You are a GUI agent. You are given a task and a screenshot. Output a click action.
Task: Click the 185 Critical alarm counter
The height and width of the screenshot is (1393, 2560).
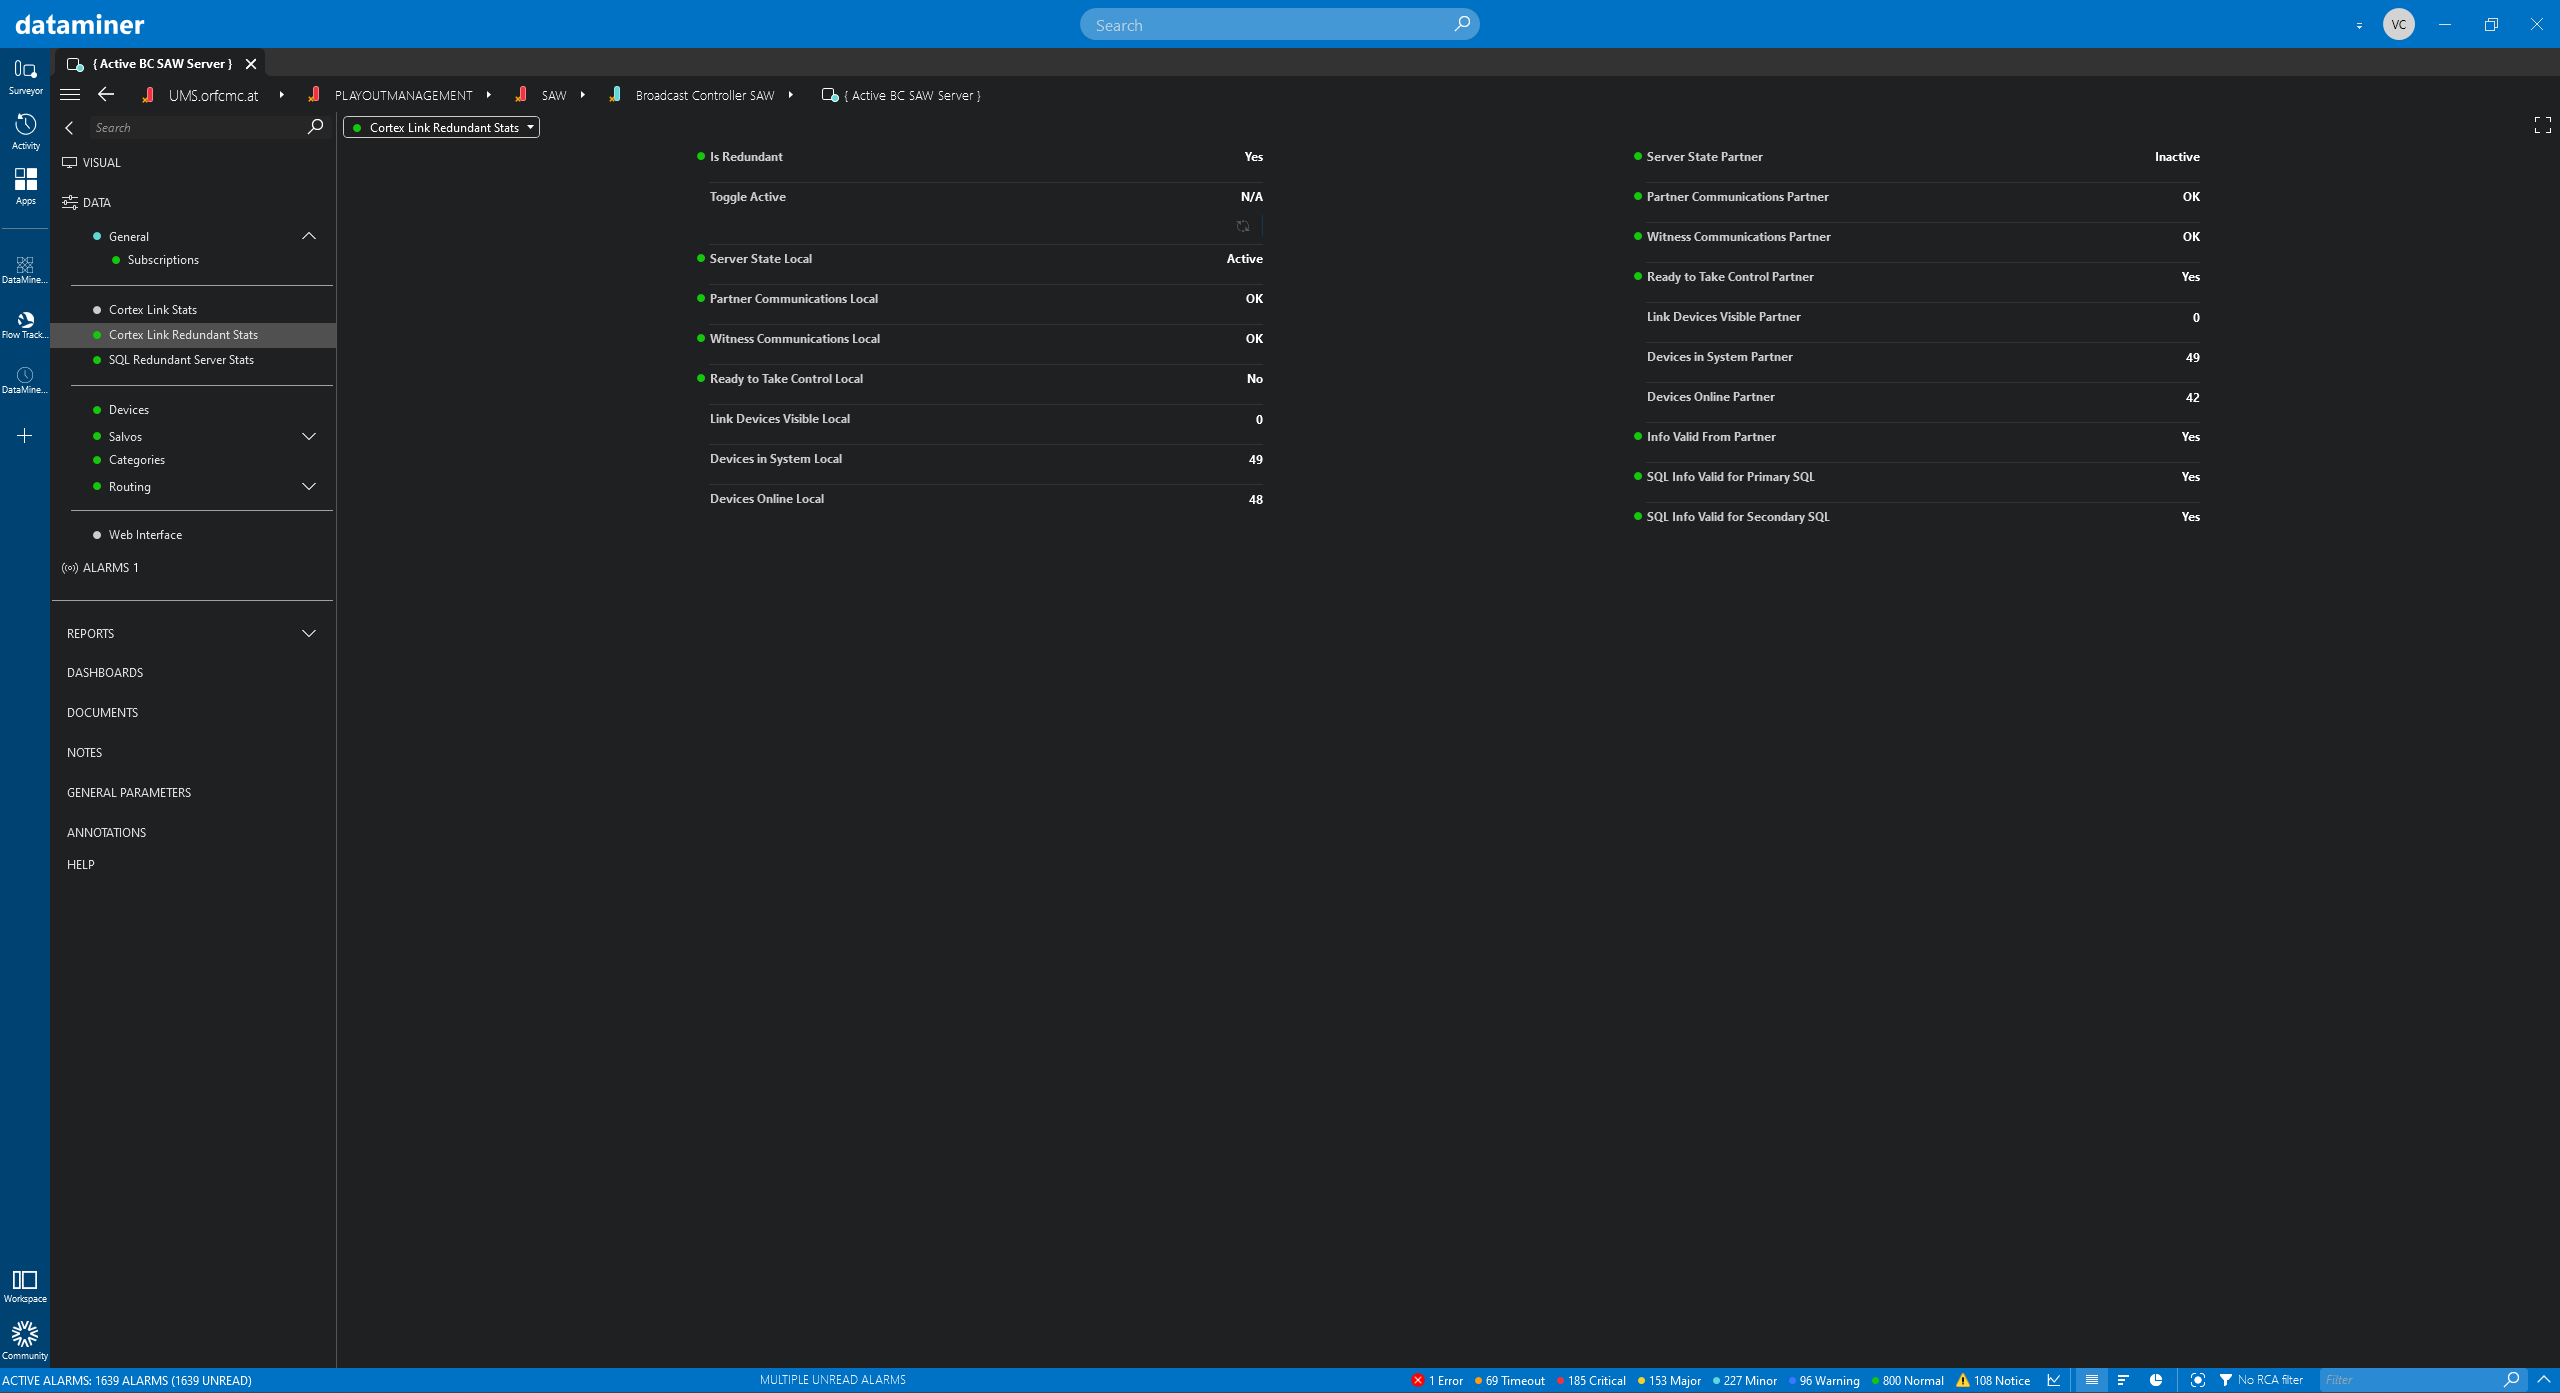tap(1591, 1380)
